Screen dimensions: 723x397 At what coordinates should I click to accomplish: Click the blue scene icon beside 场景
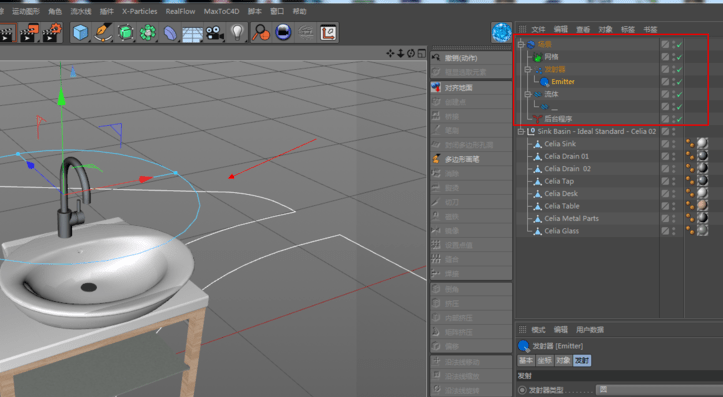531,45
